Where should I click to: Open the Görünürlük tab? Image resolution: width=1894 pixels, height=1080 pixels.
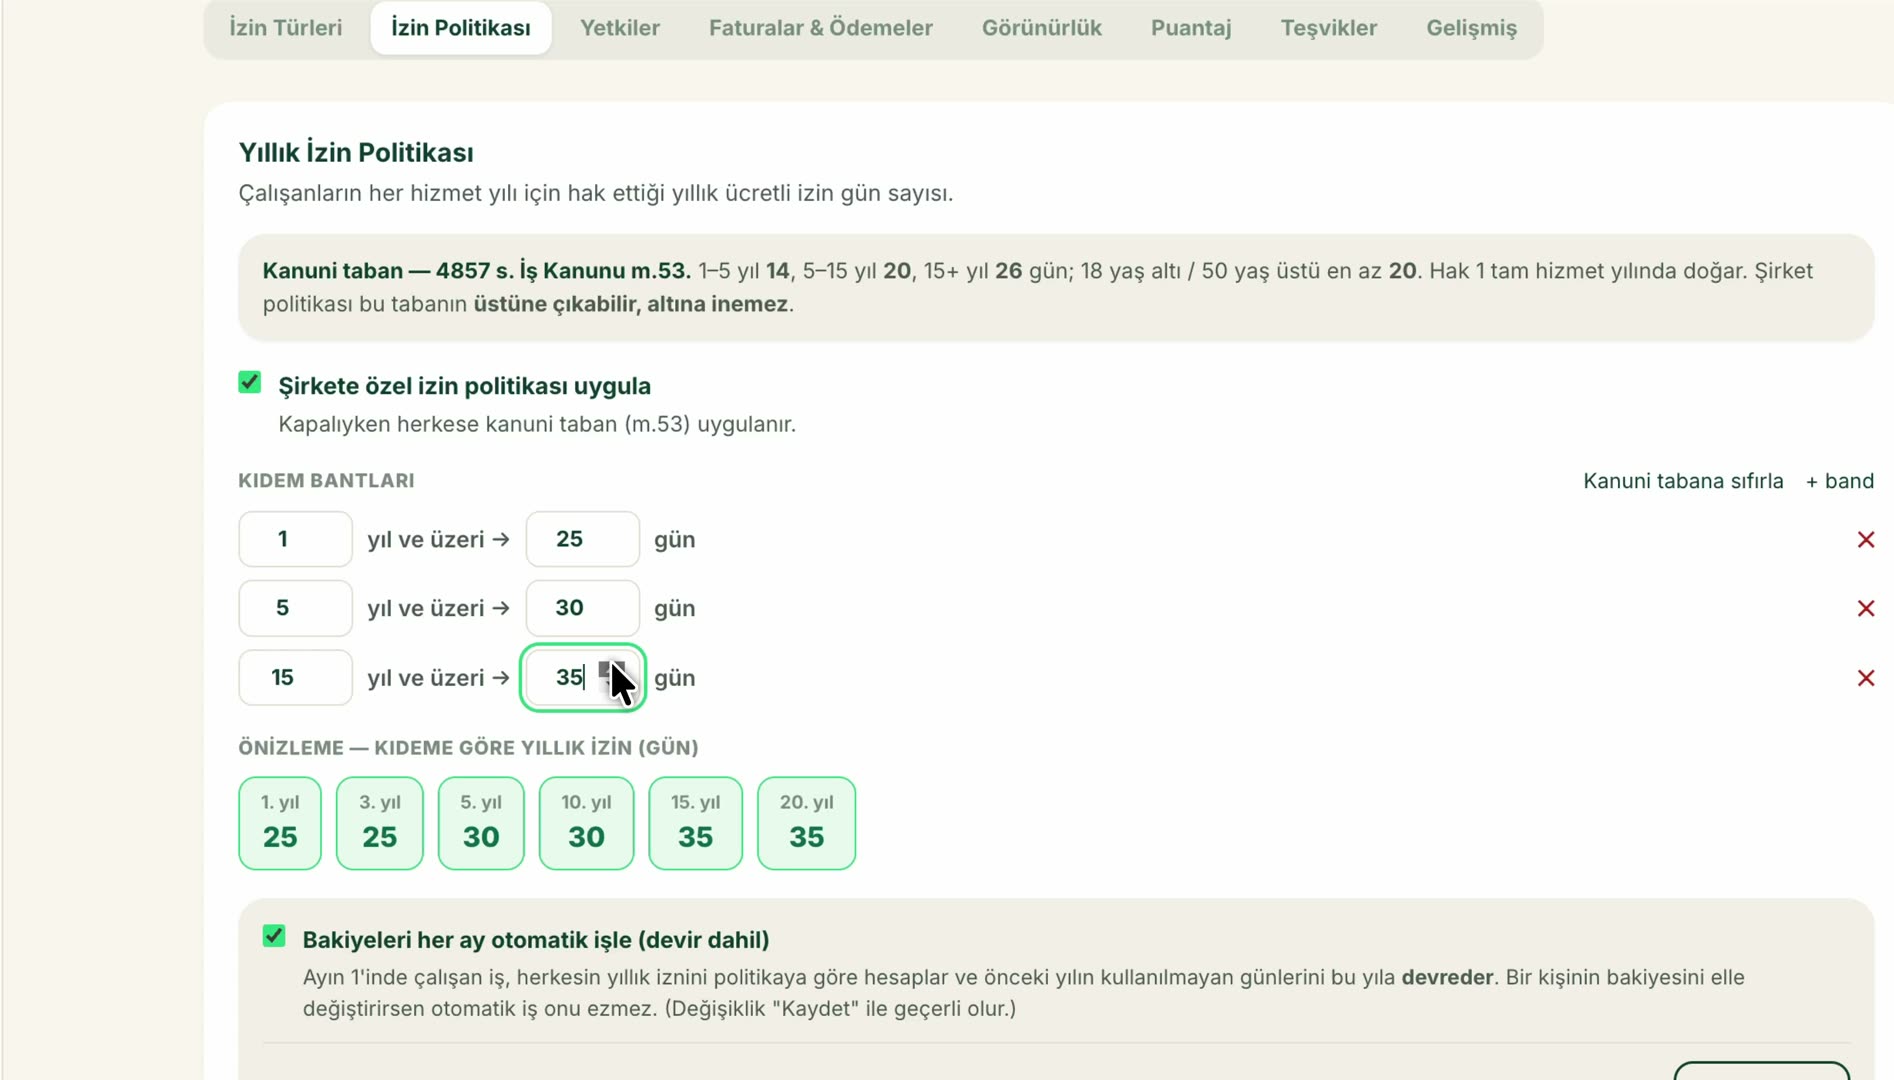1042,28
